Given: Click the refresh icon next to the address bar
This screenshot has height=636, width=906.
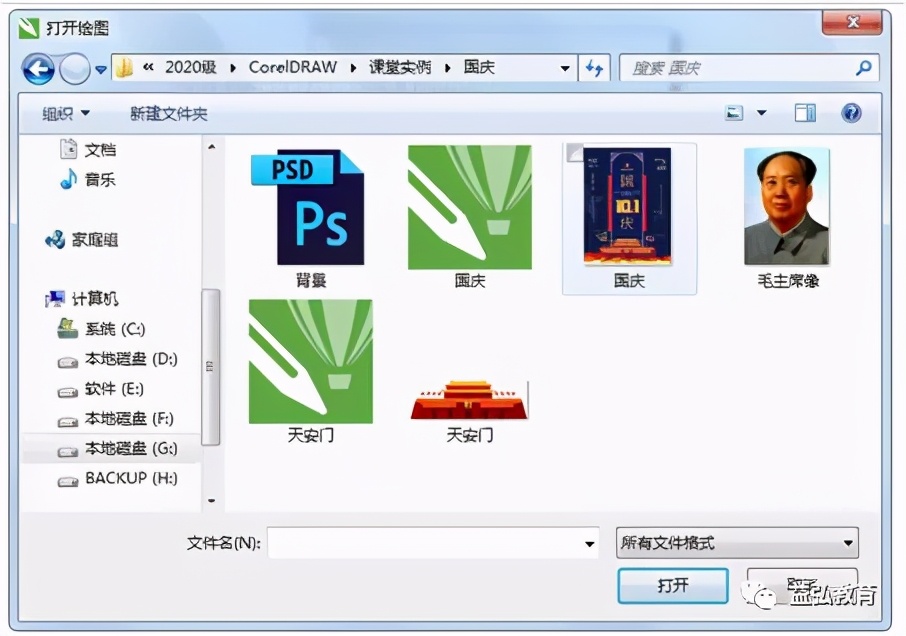Looking at the screenshot, I should coord(594,68).
